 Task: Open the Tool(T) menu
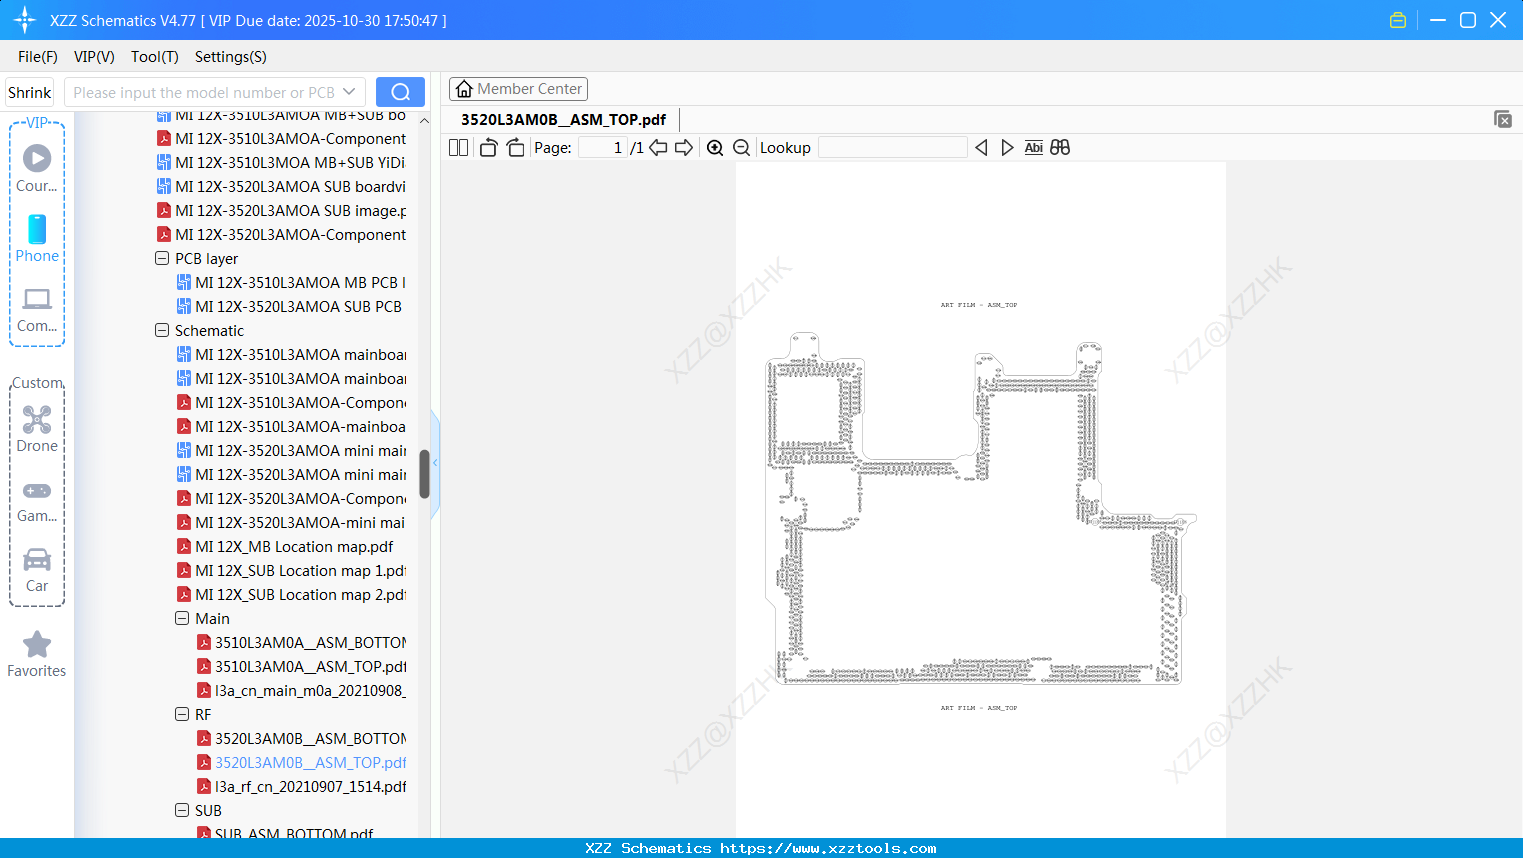click(x=155, y=57)
